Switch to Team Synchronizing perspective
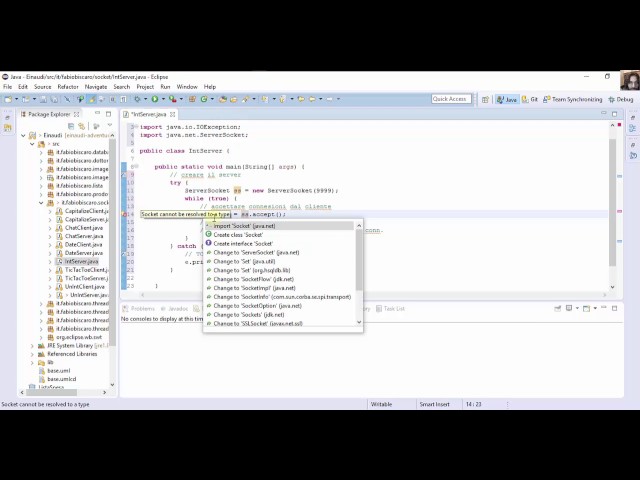 [x=573, y=99]
